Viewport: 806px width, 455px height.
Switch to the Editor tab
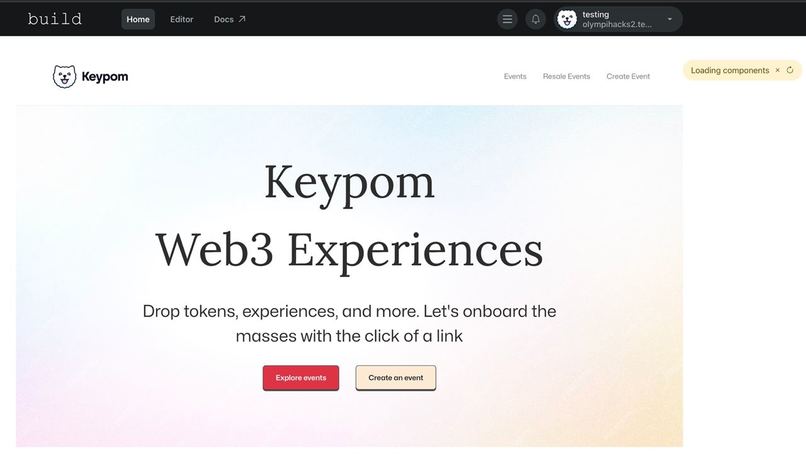pyautogui.click(x=181, y=19)
